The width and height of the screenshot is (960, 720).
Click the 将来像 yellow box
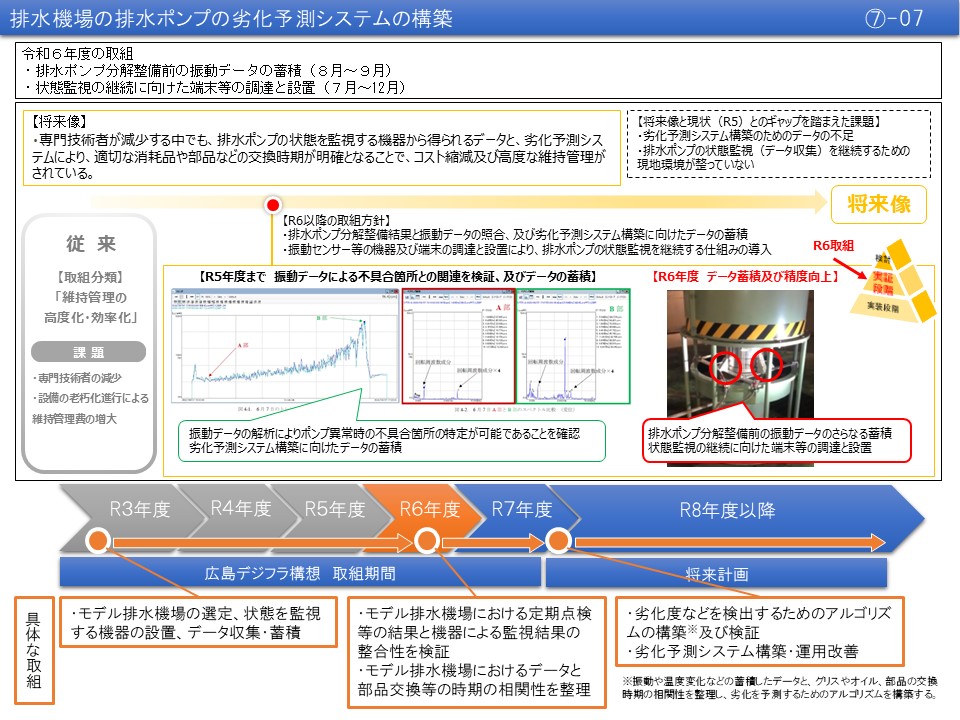pos(879,205)
